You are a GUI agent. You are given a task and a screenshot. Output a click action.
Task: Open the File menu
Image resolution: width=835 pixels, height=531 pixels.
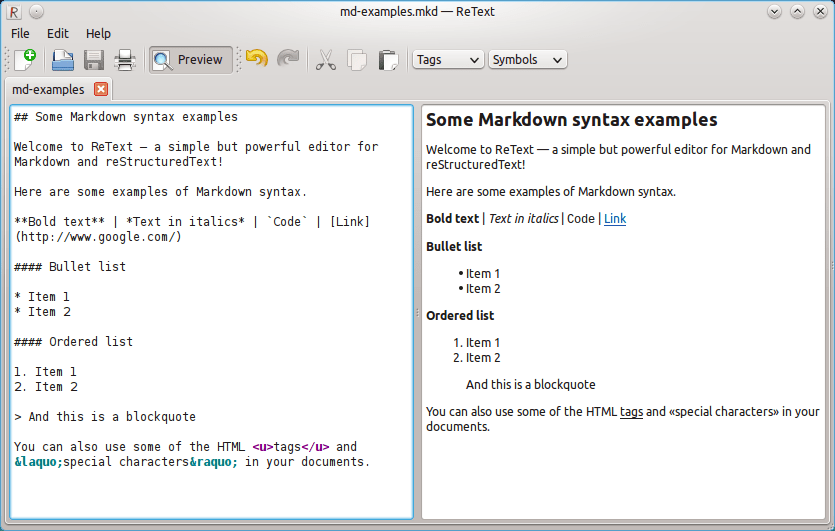click(20, 34)
